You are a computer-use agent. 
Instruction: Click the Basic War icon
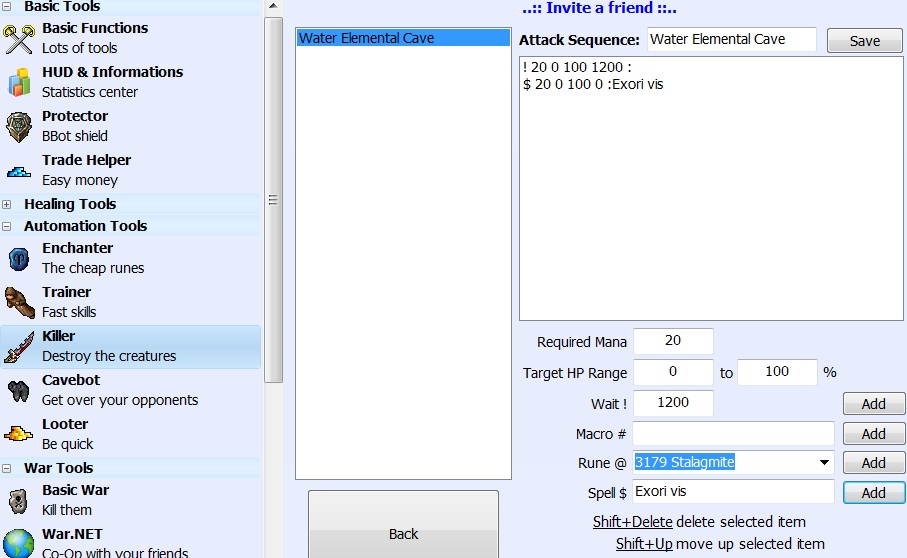click(19, 500)
